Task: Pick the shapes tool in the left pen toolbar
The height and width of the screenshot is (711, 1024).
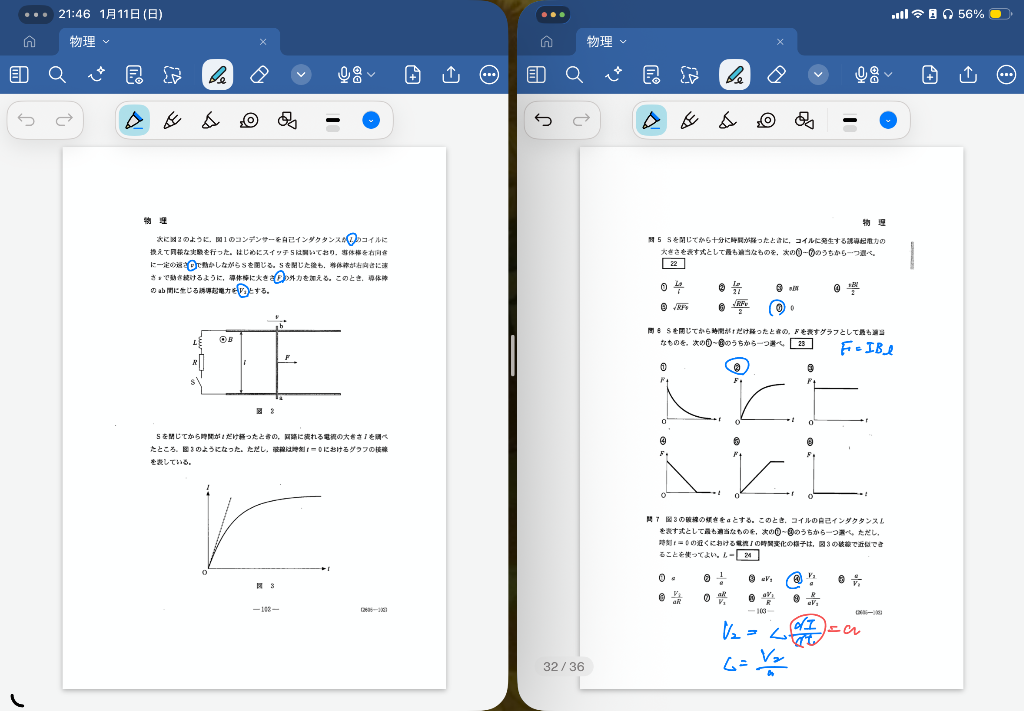Action: [287, 121]
